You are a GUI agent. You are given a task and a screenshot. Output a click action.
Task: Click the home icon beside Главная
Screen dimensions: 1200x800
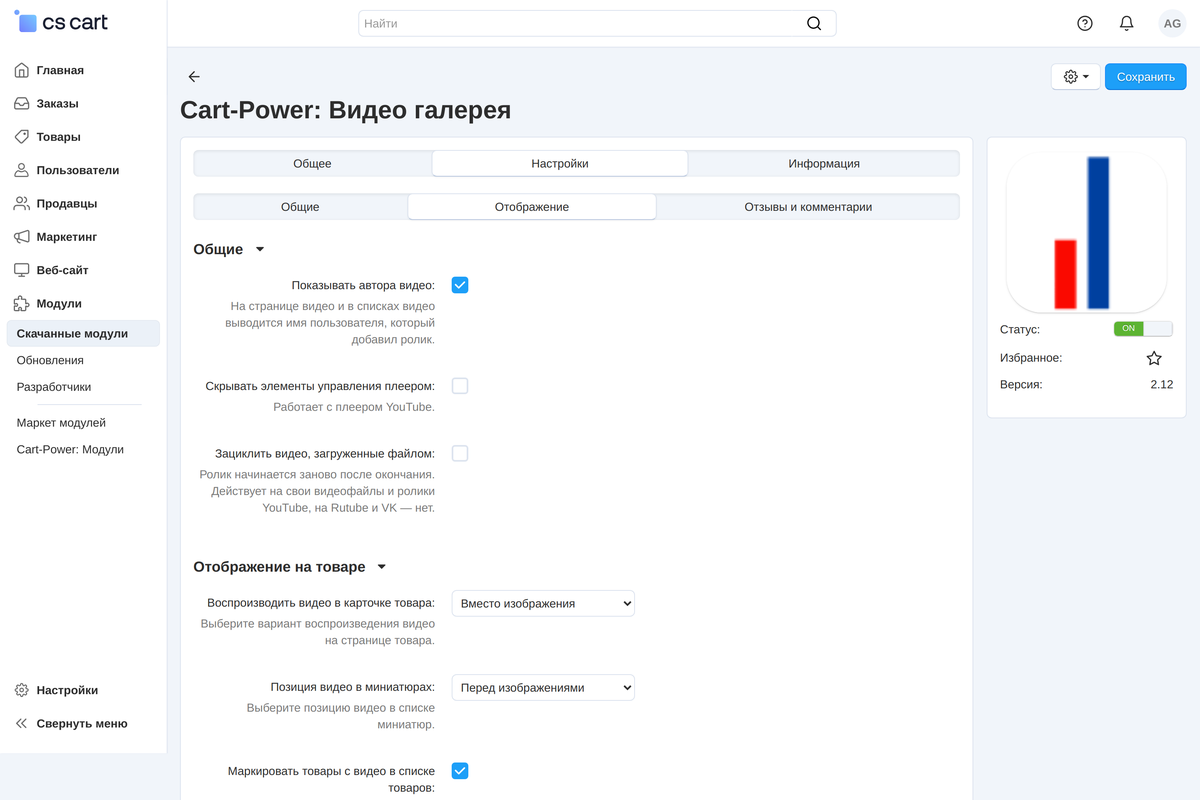(22, 71)
